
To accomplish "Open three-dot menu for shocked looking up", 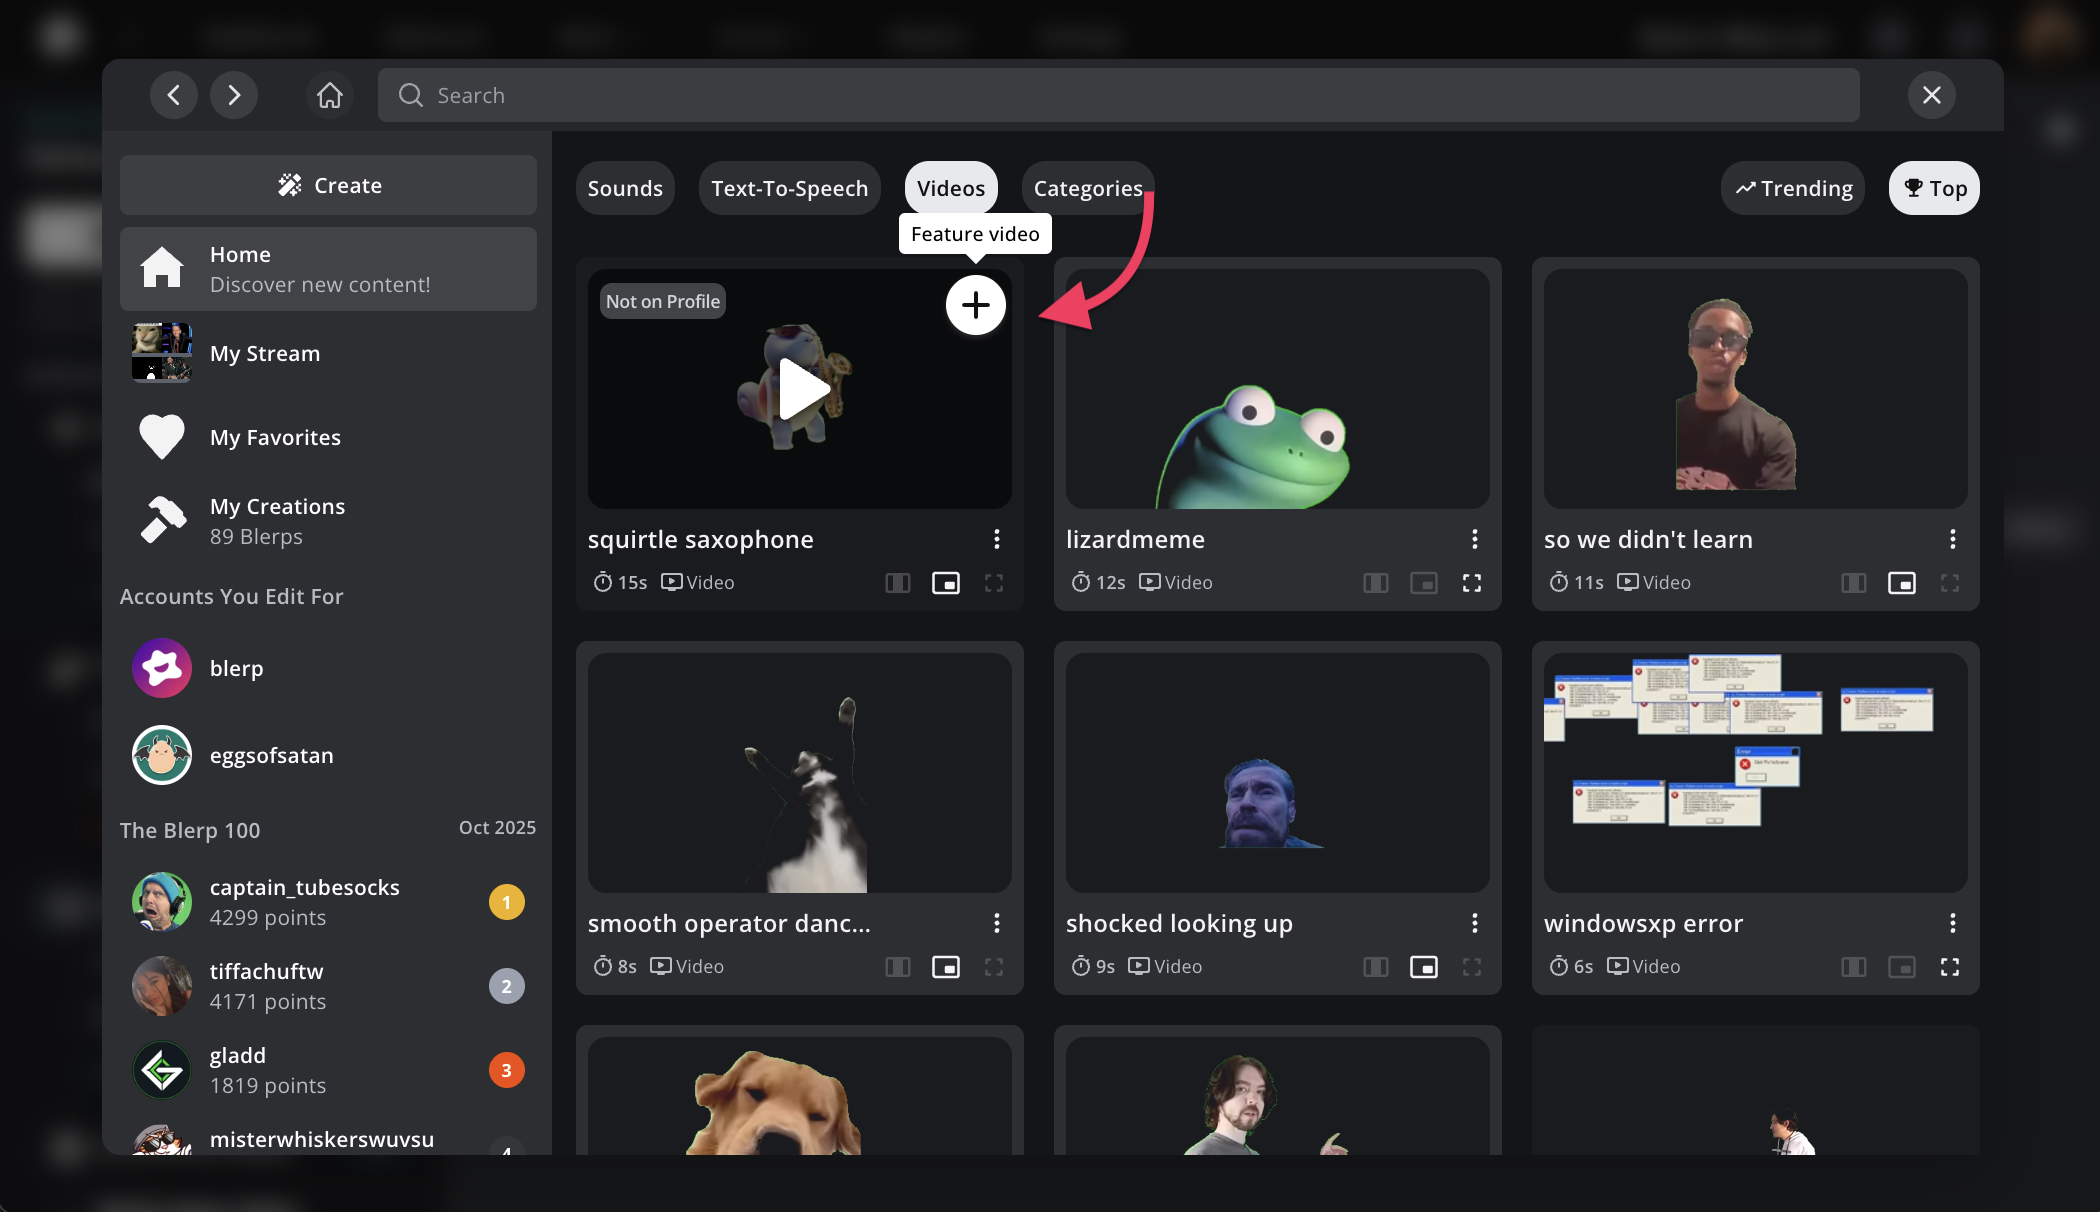I will coord(1474,924).
